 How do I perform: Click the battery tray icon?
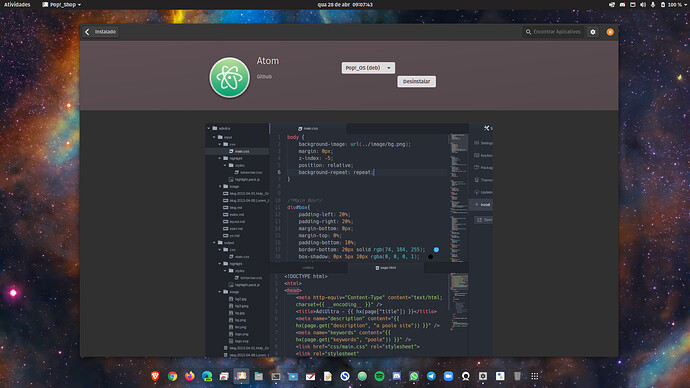(x=663, y=4)
